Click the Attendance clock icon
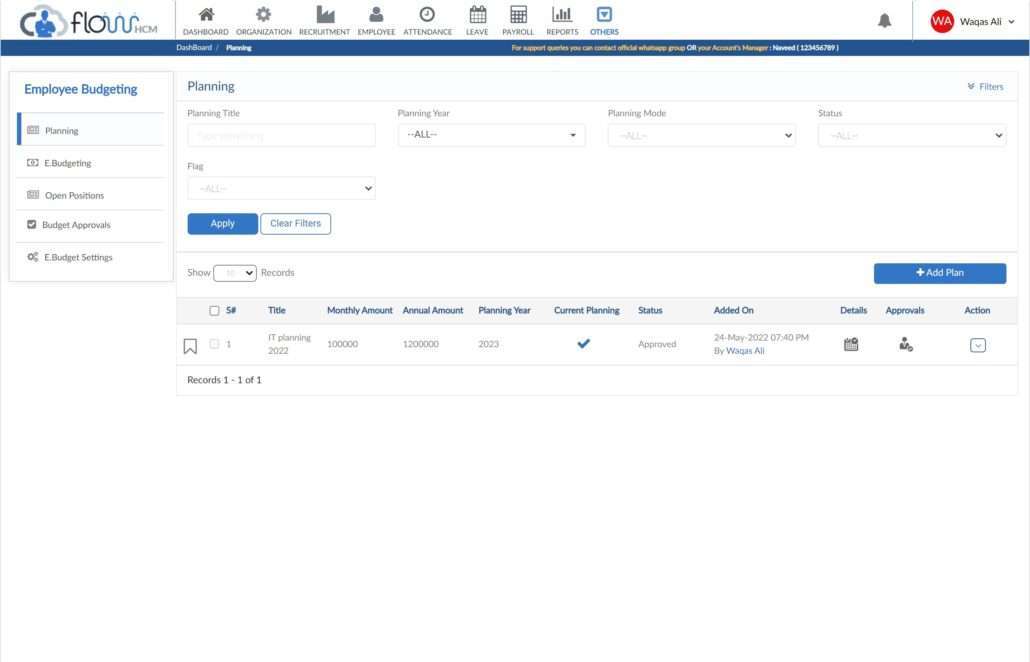The image size is (1030, 662). (x=427, y=16)
